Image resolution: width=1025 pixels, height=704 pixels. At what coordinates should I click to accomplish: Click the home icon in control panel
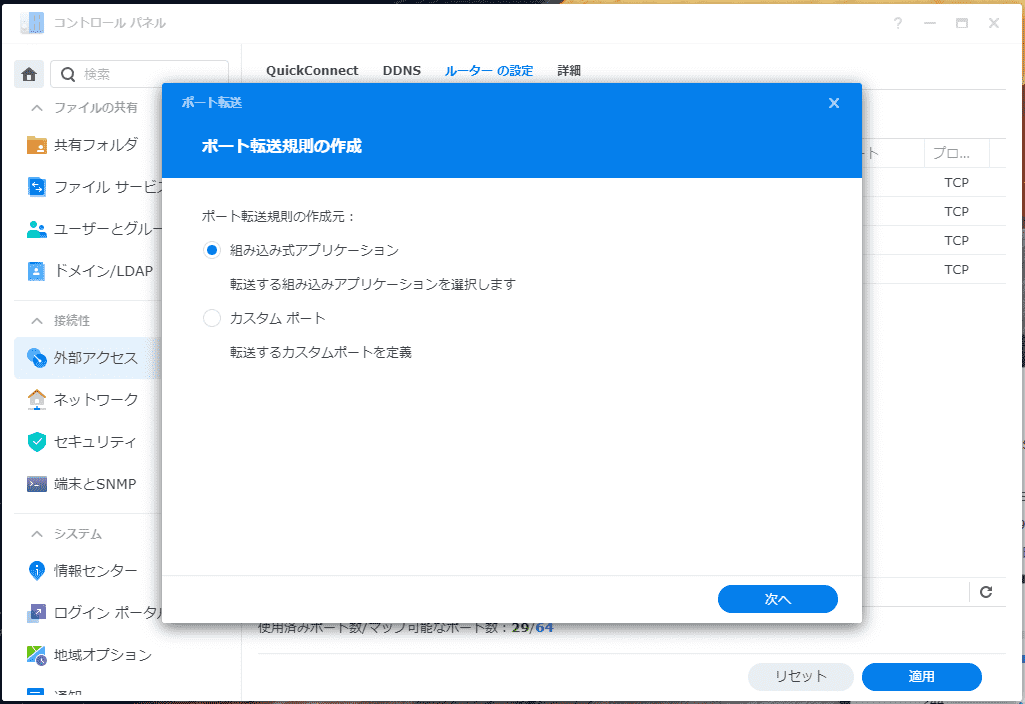click(29, 75)
